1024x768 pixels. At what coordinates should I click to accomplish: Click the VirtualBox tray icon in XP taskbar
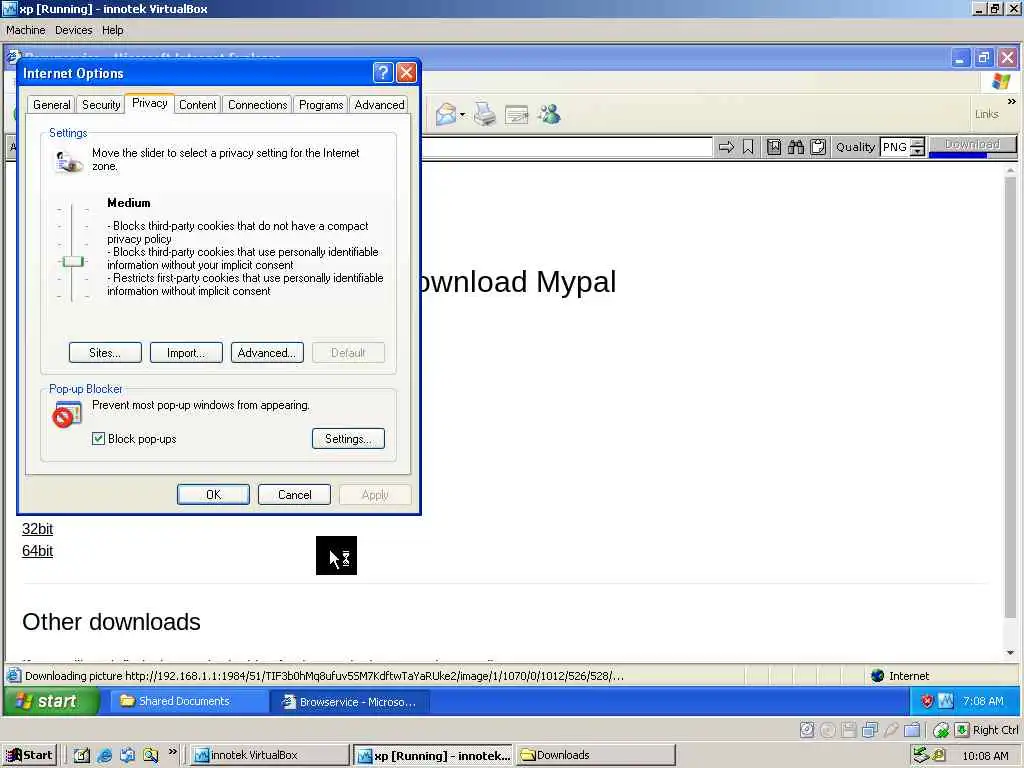point(946,701)
